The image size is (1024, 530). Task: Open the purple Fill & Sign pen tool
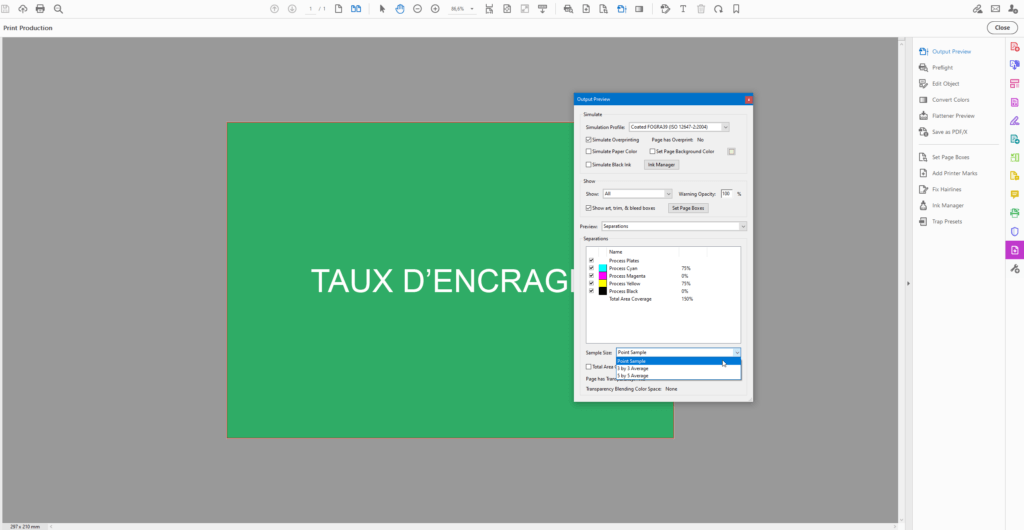coord(1014,121)
